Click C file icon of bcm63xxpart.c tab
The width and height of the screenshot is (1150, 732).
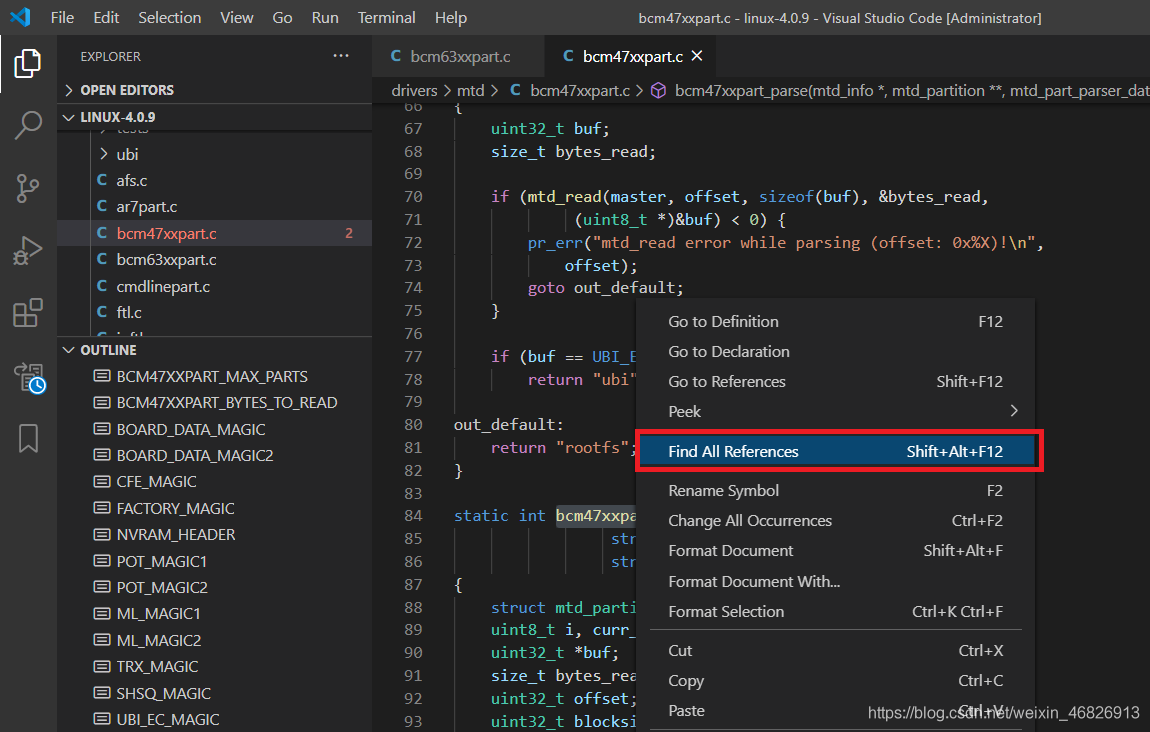(396, 56)
